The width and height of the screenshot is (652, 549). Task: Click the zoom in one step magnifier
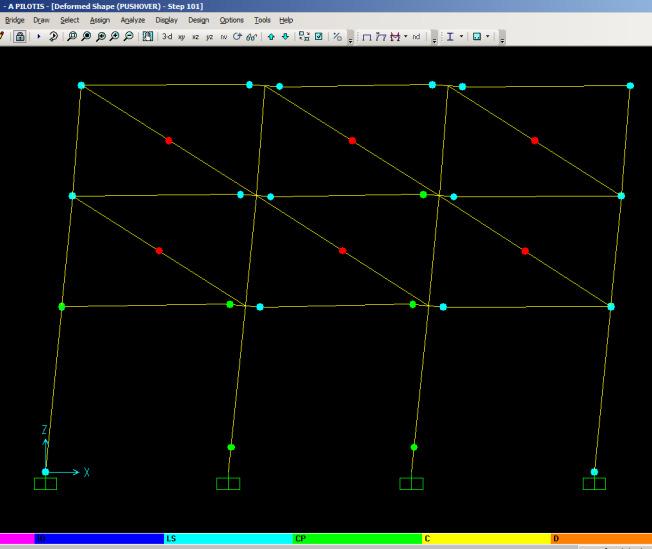pyautogui.click(x=114, y=37)
